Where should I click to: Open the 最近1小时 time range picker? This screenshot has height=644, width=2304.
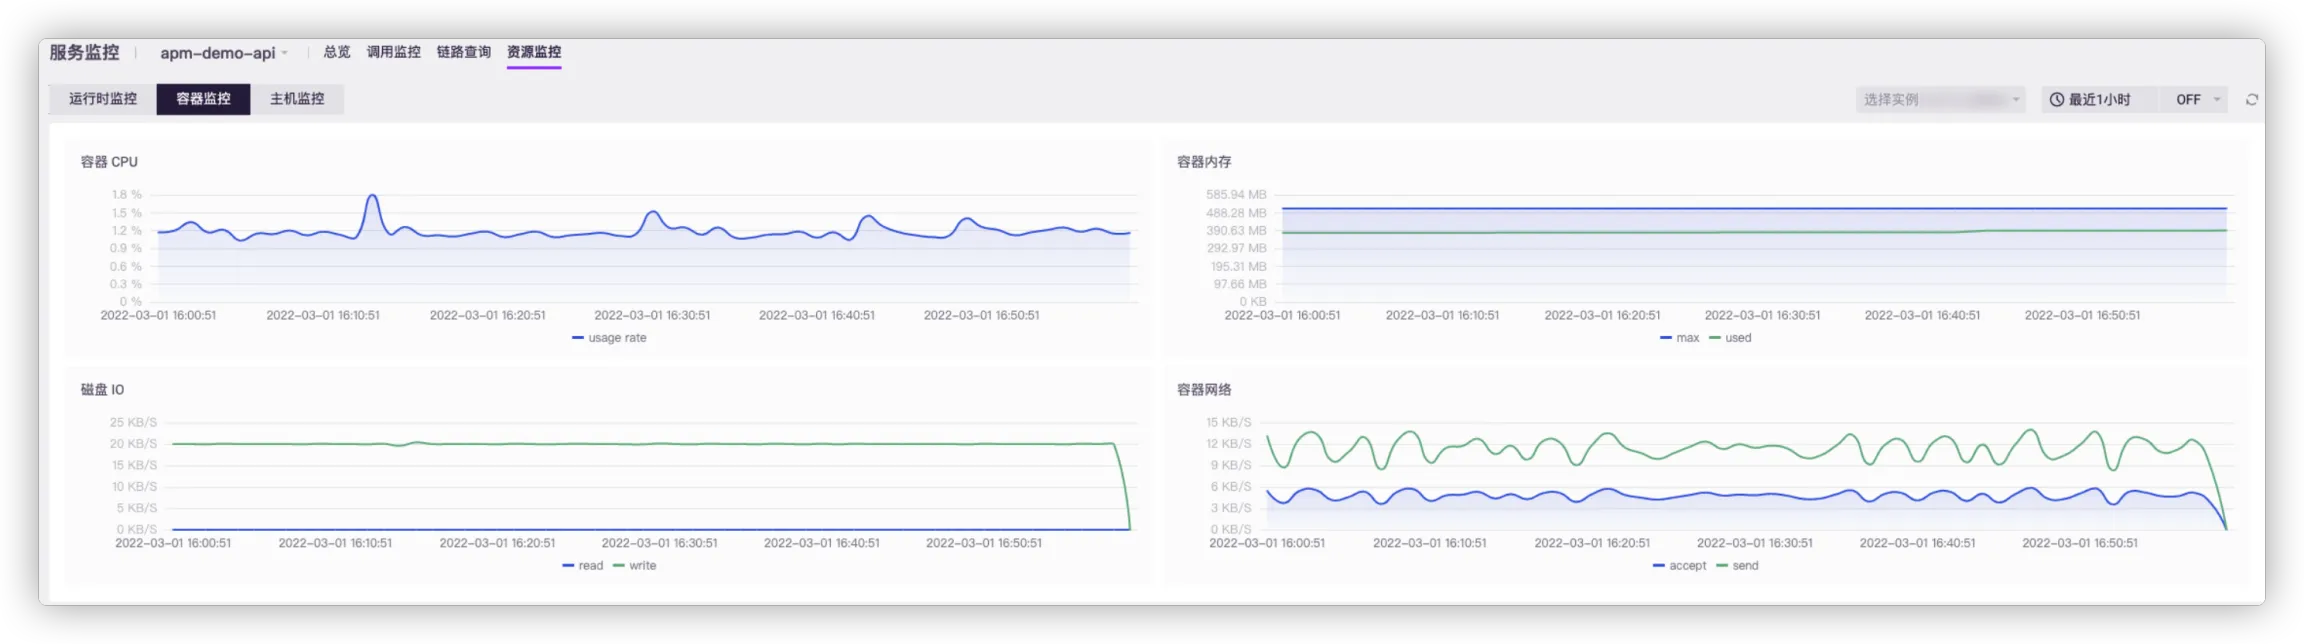[2099, 100]
